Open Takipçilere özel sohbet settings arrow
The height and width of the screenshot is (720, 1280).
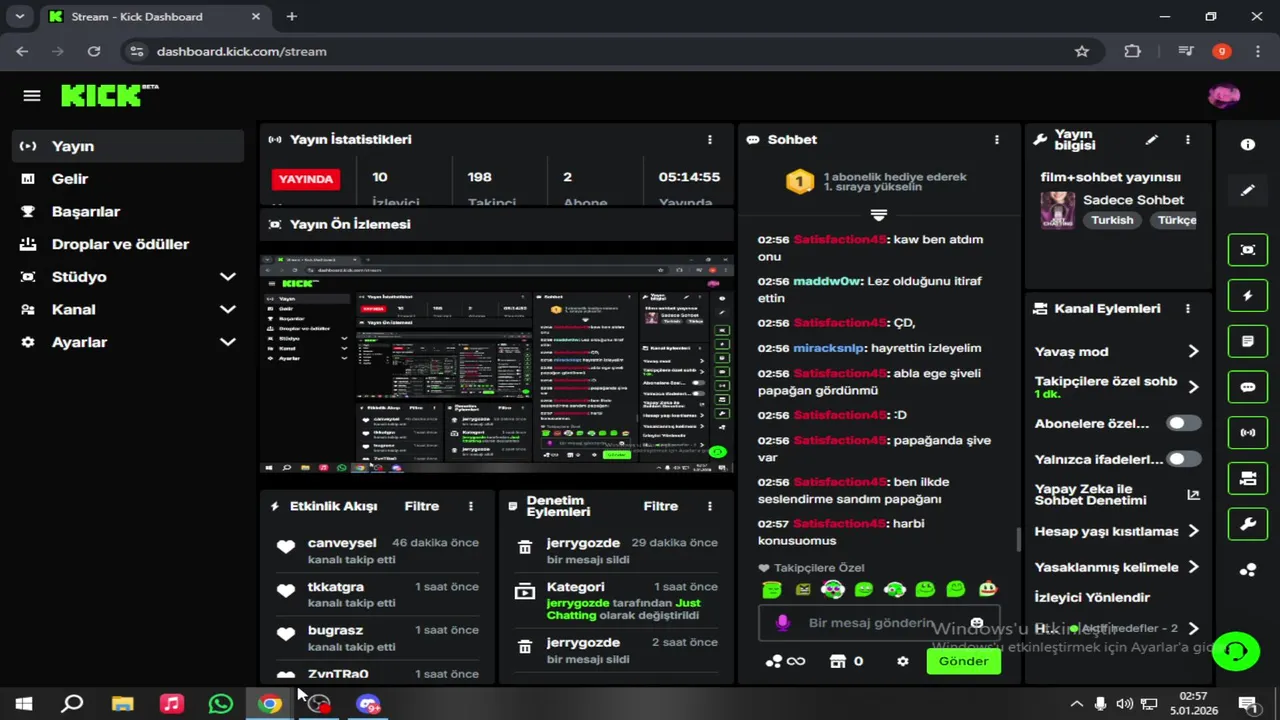tap(1193, 387)
